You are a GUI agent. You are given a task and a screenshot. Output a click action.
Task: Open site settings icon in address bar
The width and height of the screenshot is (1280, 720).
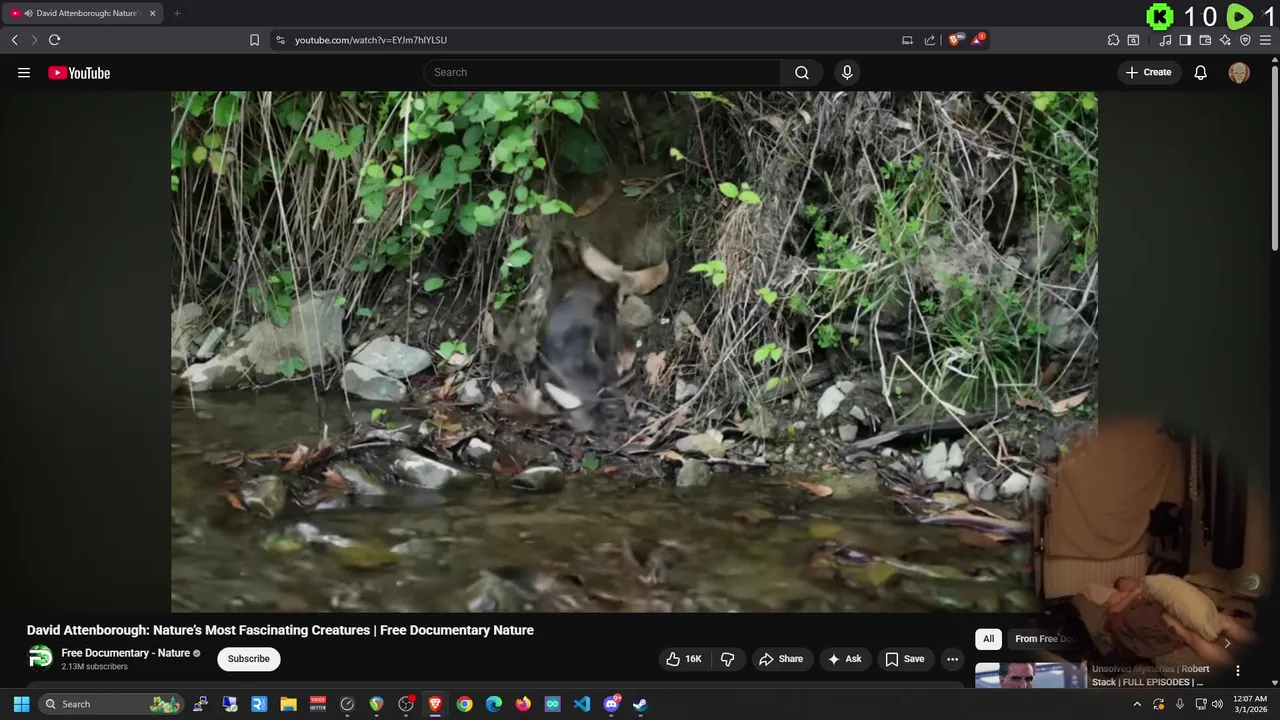[280, 40]
